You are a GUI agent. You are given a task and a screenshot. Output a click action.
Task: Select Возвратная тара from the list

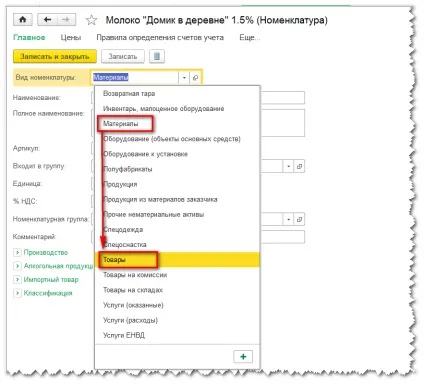[x=177, y=93]
